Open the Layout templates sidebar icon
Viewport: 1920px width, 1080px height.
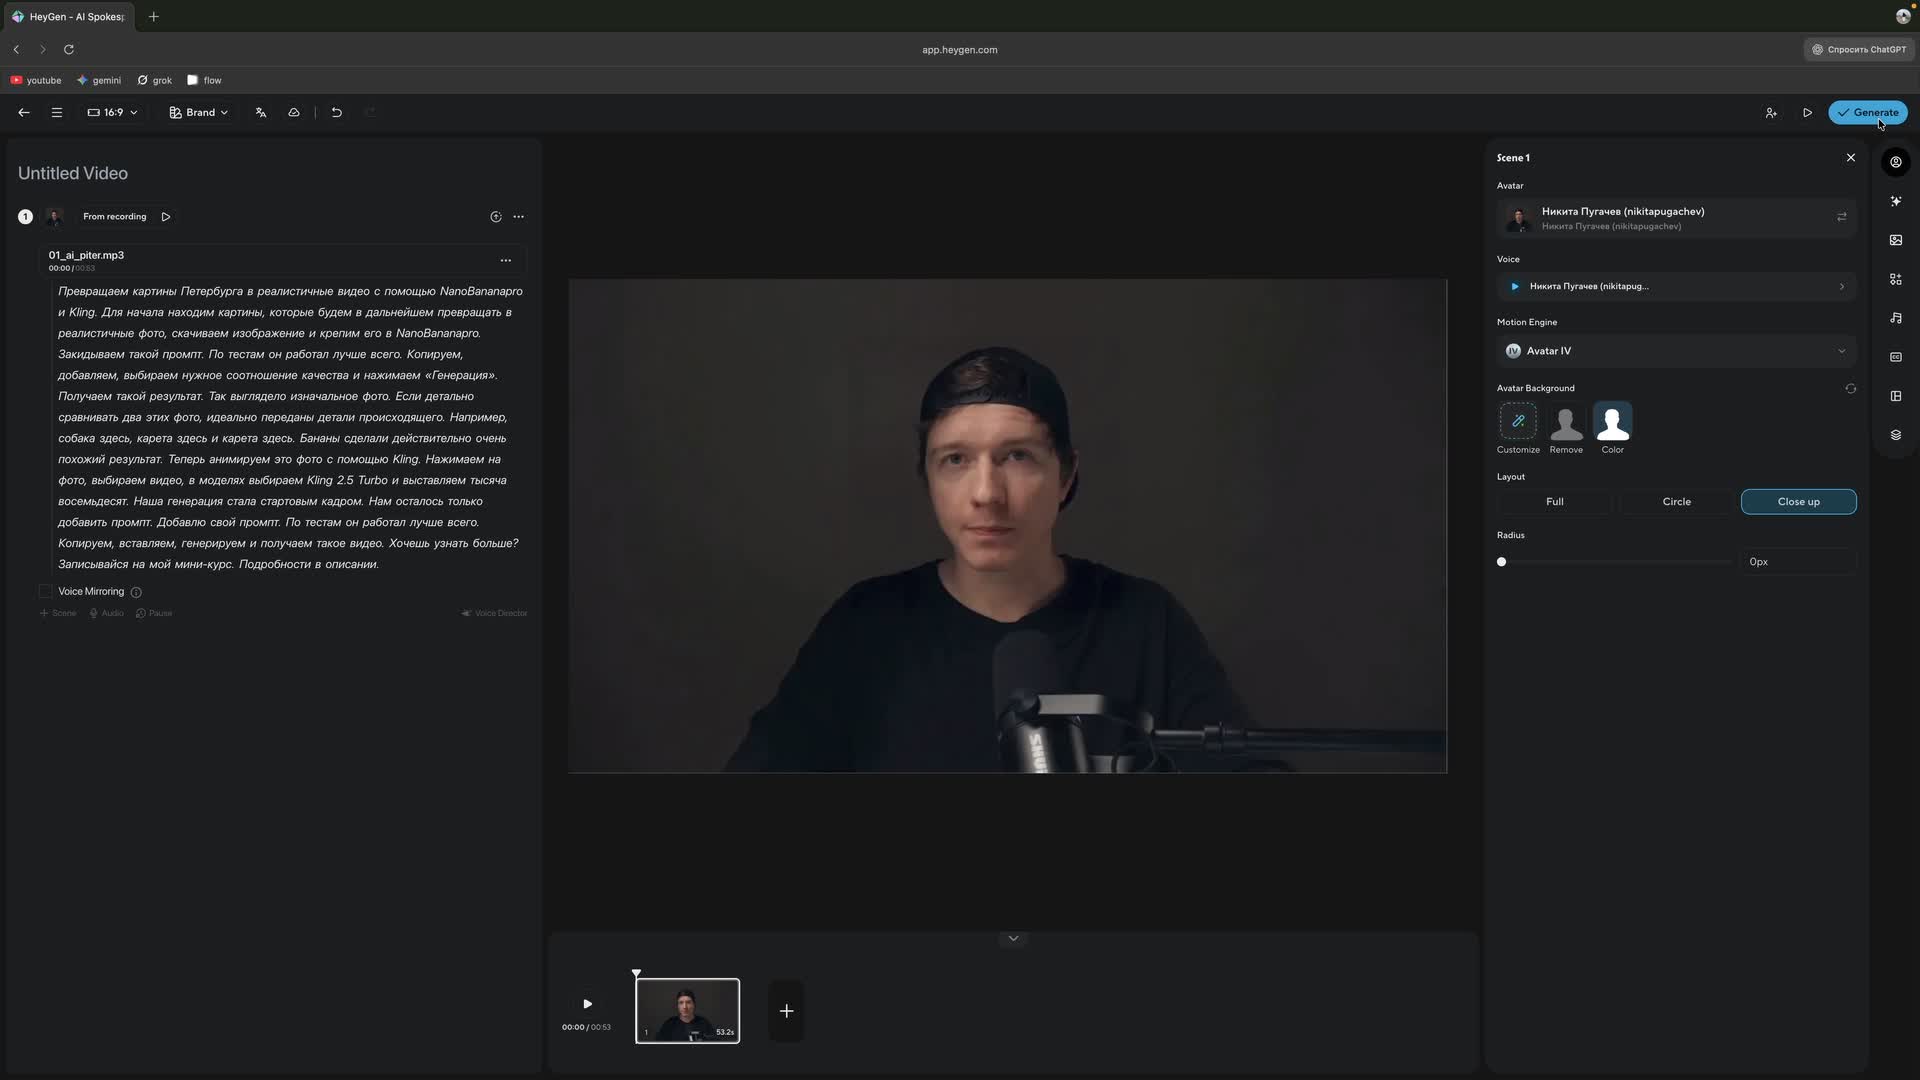(1897, 396)
